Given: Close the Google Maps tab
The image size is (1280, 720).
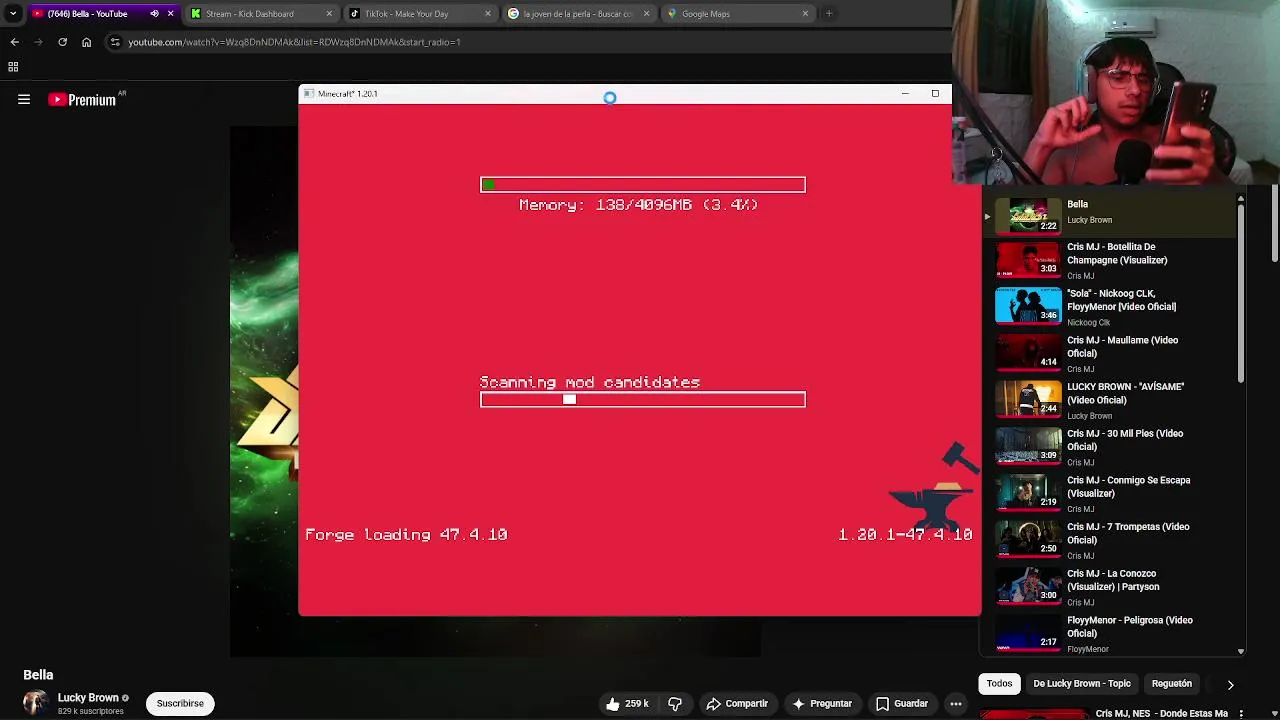Looking at the screenshot, I should [x=805, y=14].
